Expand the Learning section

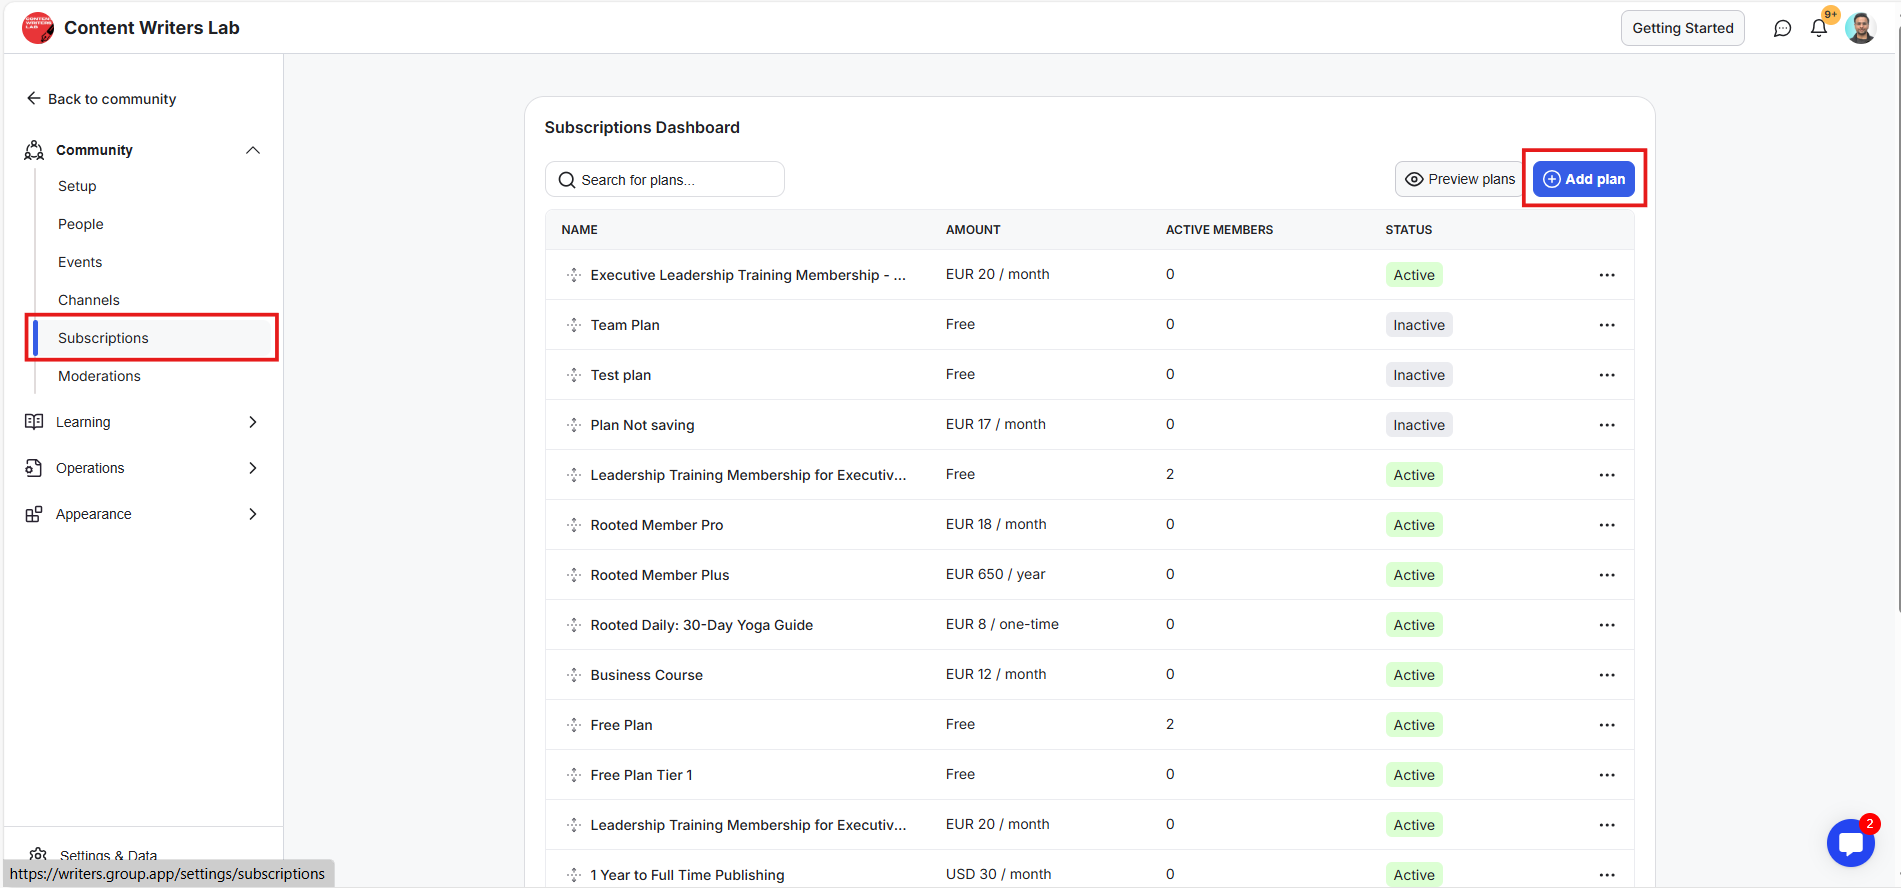(253, 422)
